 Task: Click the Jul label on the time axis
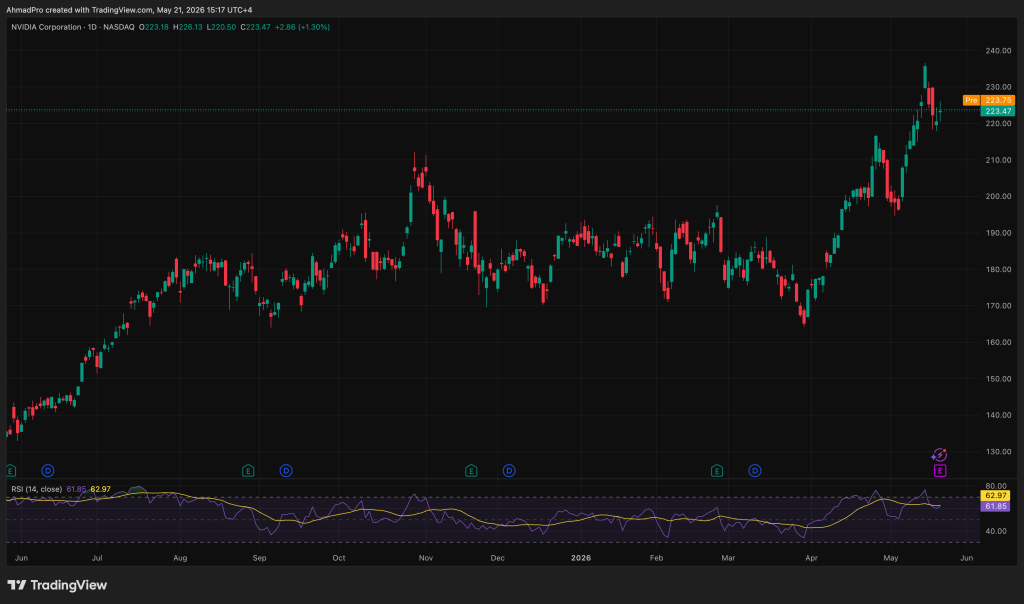(x=97, y=558)
